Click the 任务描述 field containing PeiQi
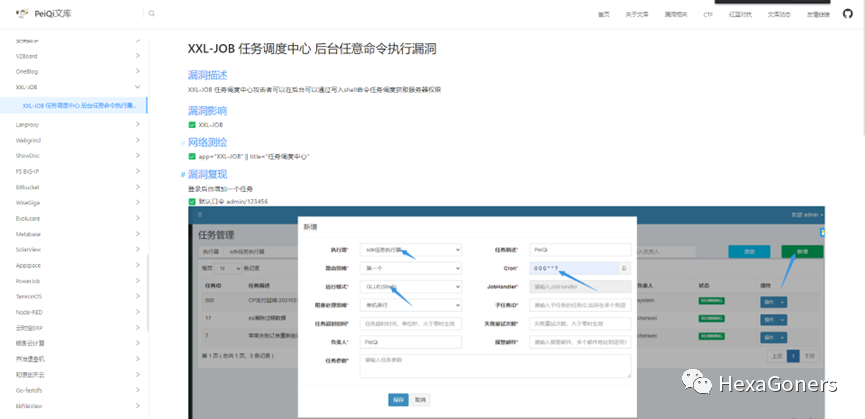865x419 pixels. click(x=580, y=250)
